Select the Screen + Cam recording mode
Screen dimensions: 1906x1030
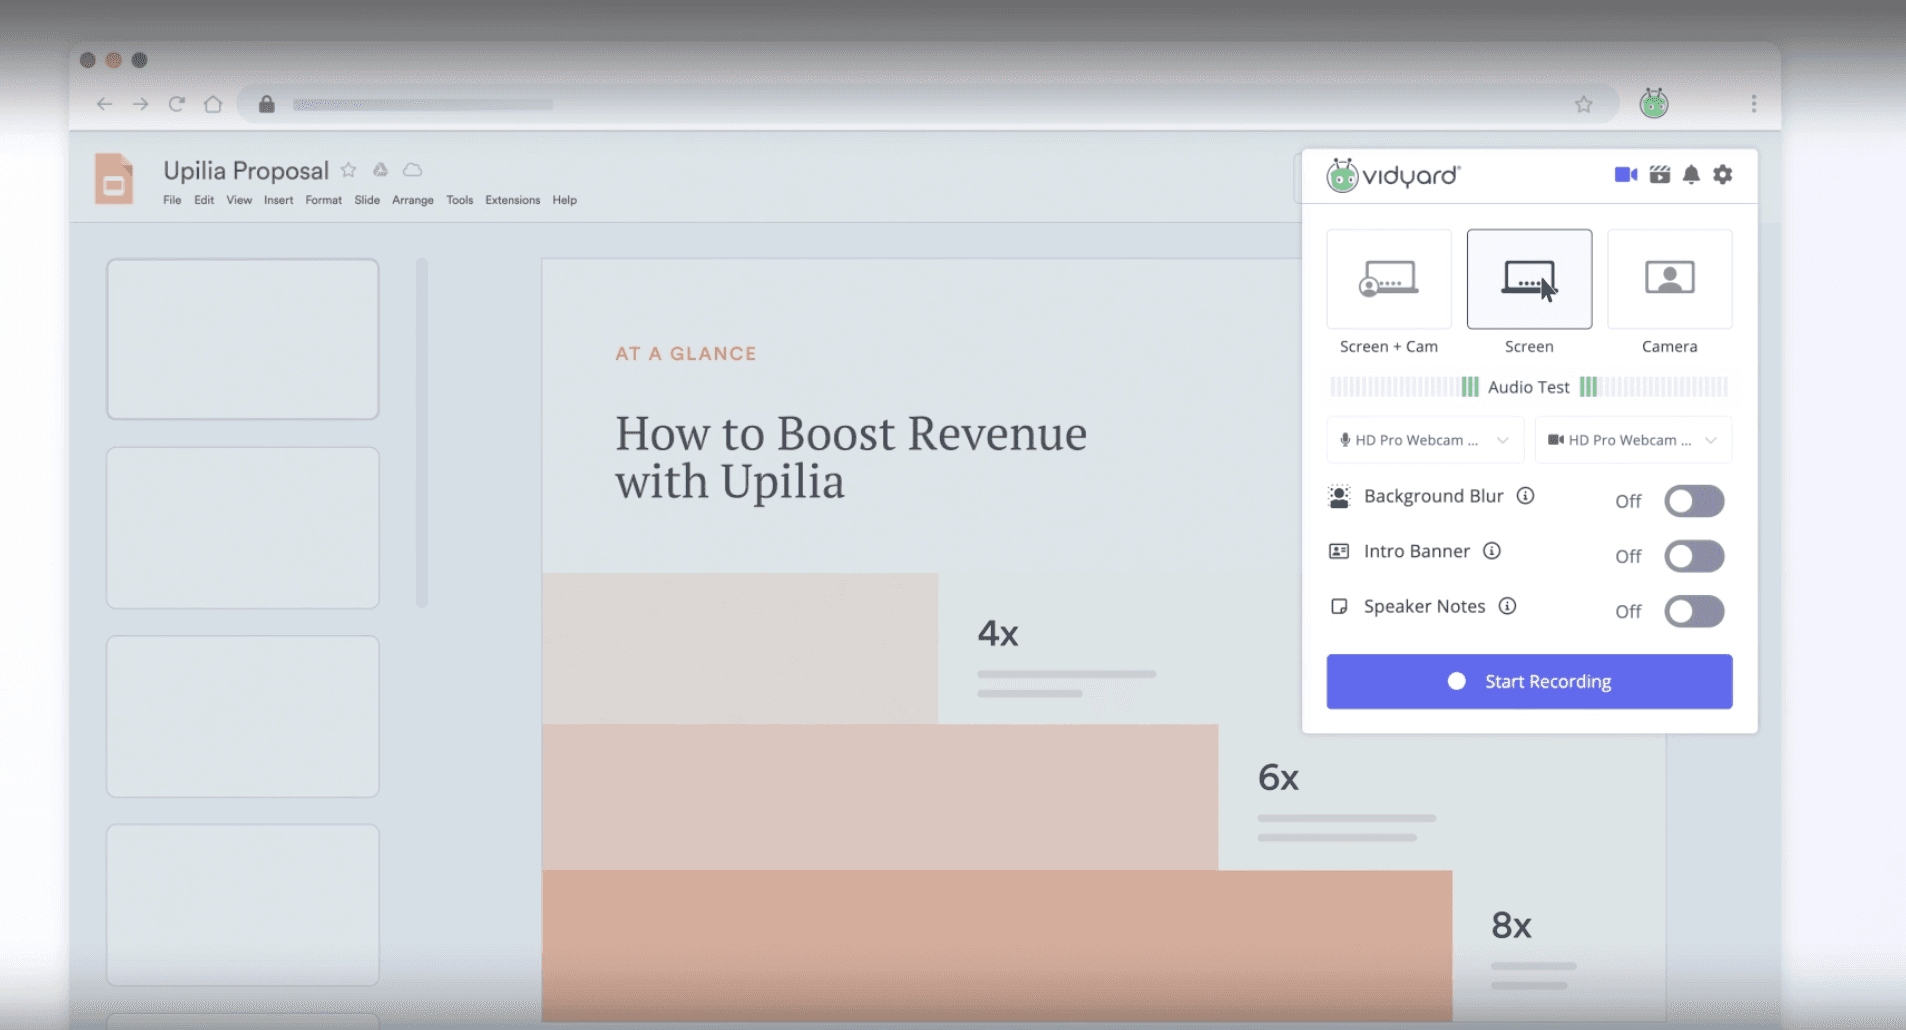click(x=1388, y=280)
